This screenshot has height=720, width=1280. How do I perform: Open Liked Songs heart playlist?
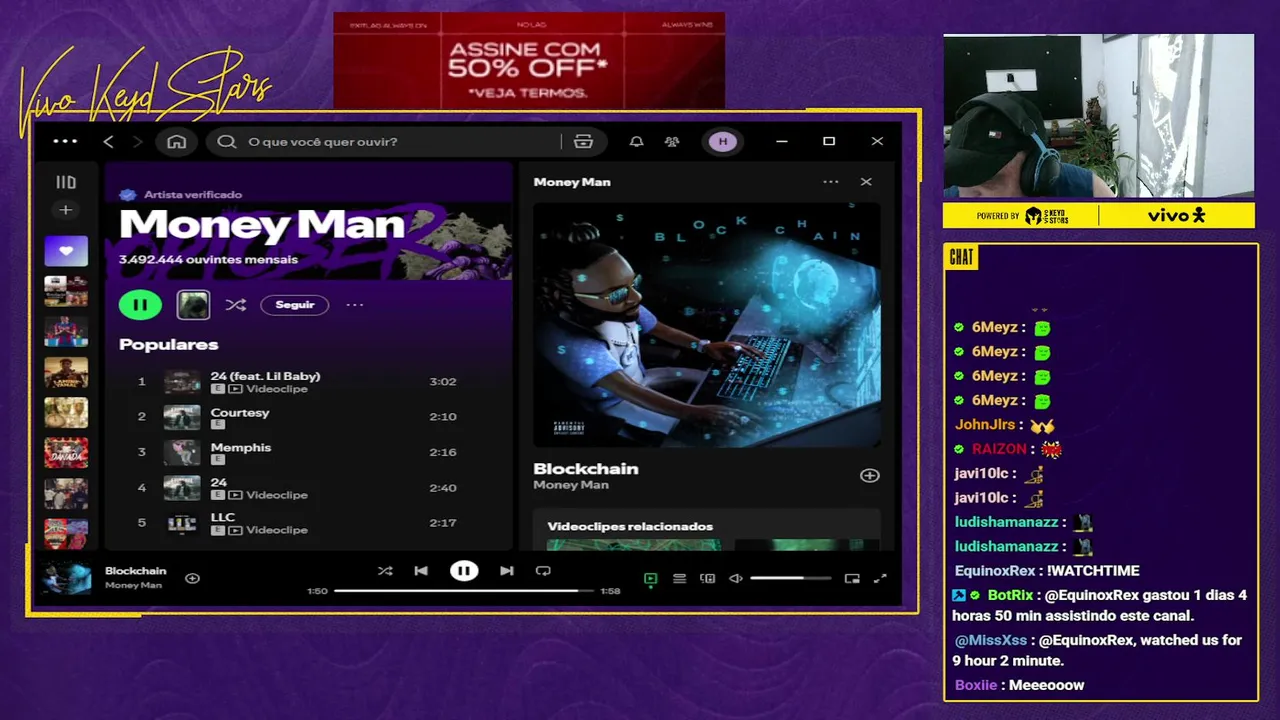[66, 251]
